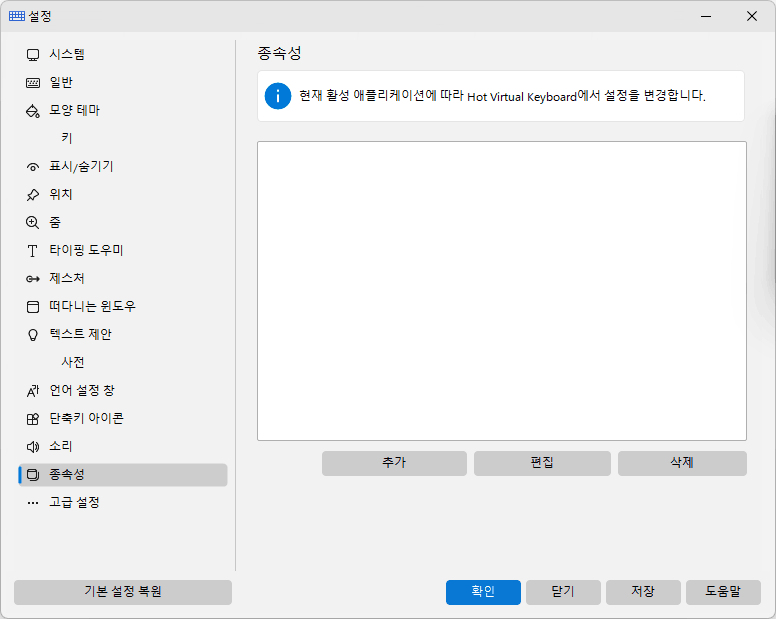This screenshot has height=619, width=776.
Task: Open 떠다니는 윈도우 settings
Action: tap(123, 307)
